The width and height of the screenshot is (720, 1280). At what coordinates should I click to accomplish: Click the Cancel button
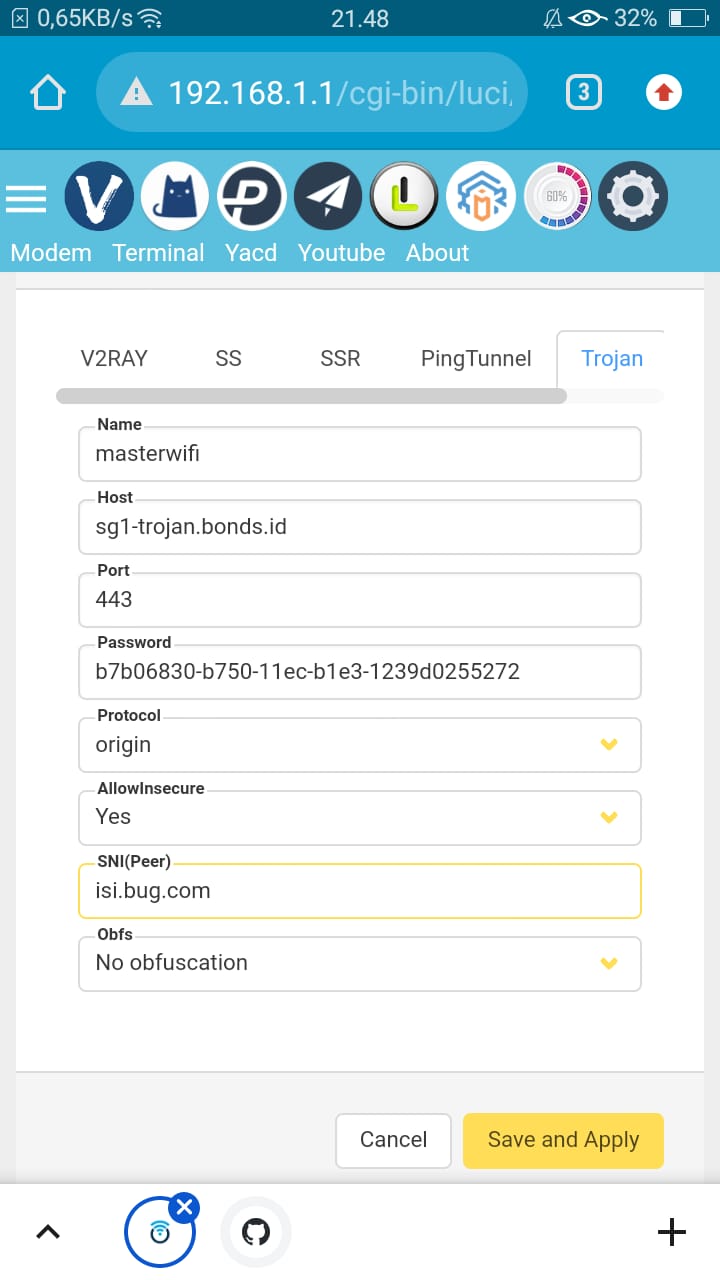(x=393, y=1140)
